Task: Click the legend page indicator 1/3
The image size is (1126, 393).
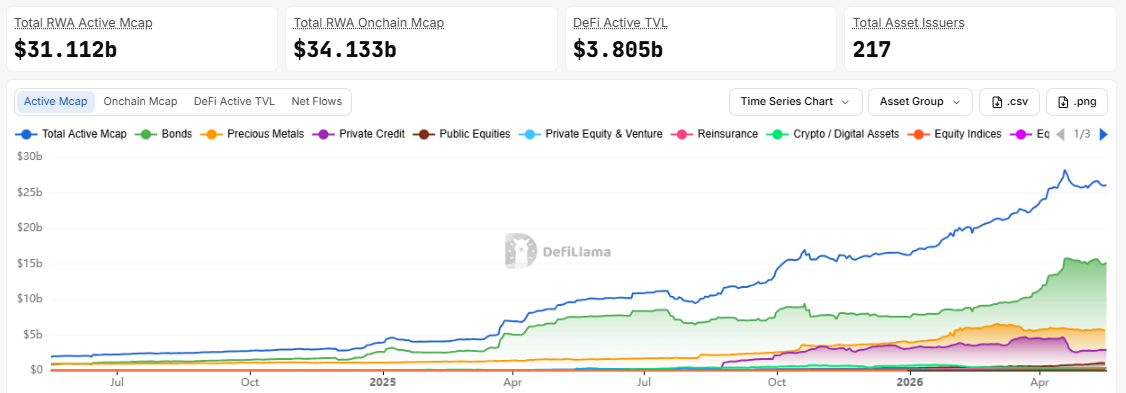Action: 1081,134
